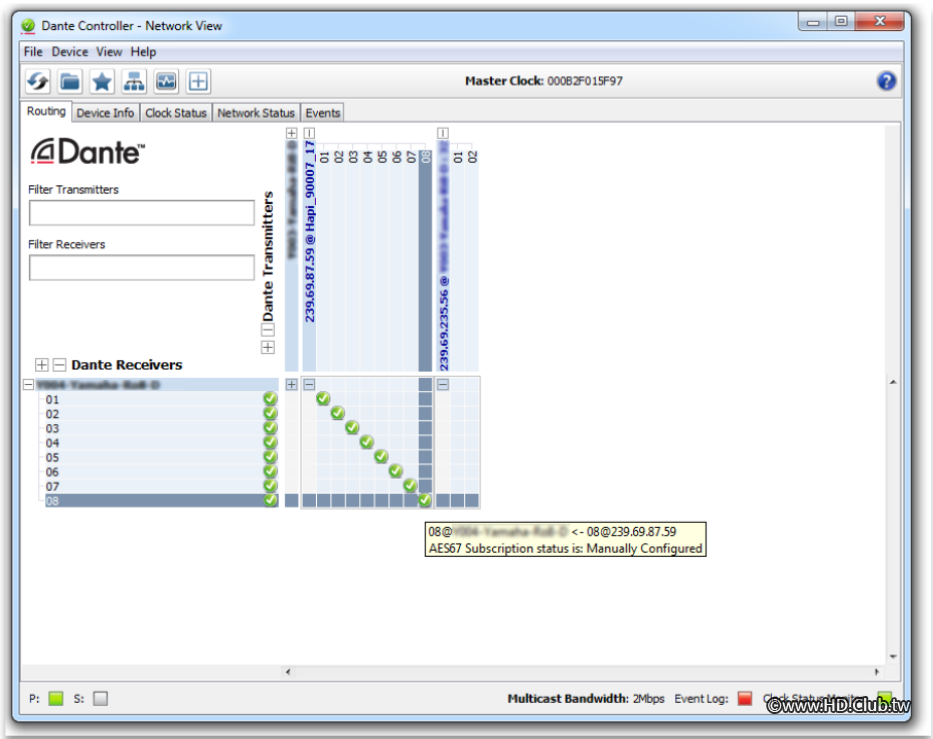Image resolution: width=933 pixels, height=739 pixels.
Task: Open the Clock Status network hierarchy icon
Action: pos(134,82)
